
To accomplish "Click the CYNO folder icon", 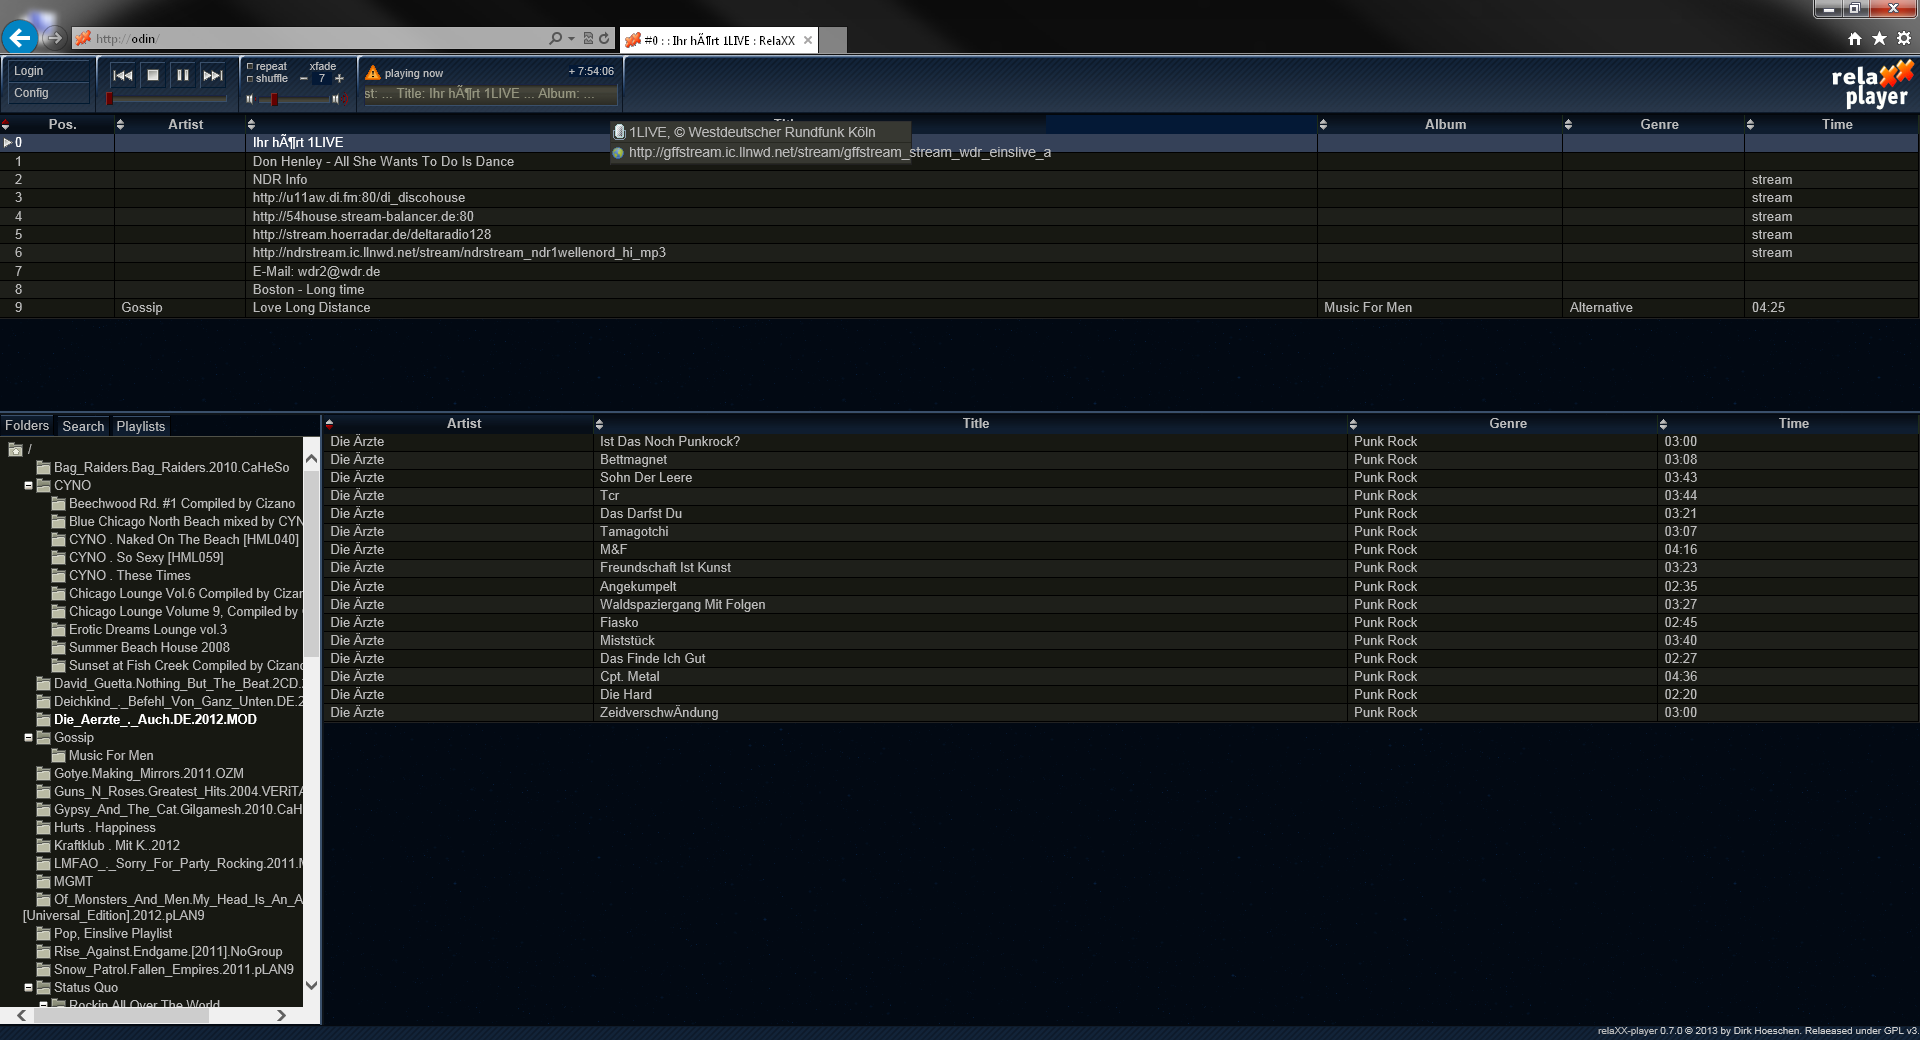I will 44,485.
